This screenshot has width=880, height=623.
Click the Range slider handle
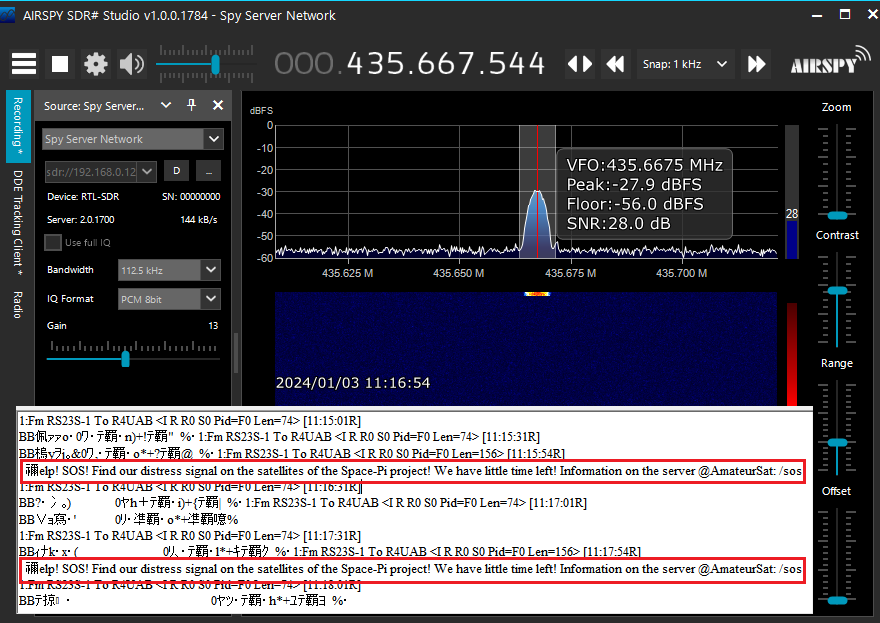[x=837, y=443]
